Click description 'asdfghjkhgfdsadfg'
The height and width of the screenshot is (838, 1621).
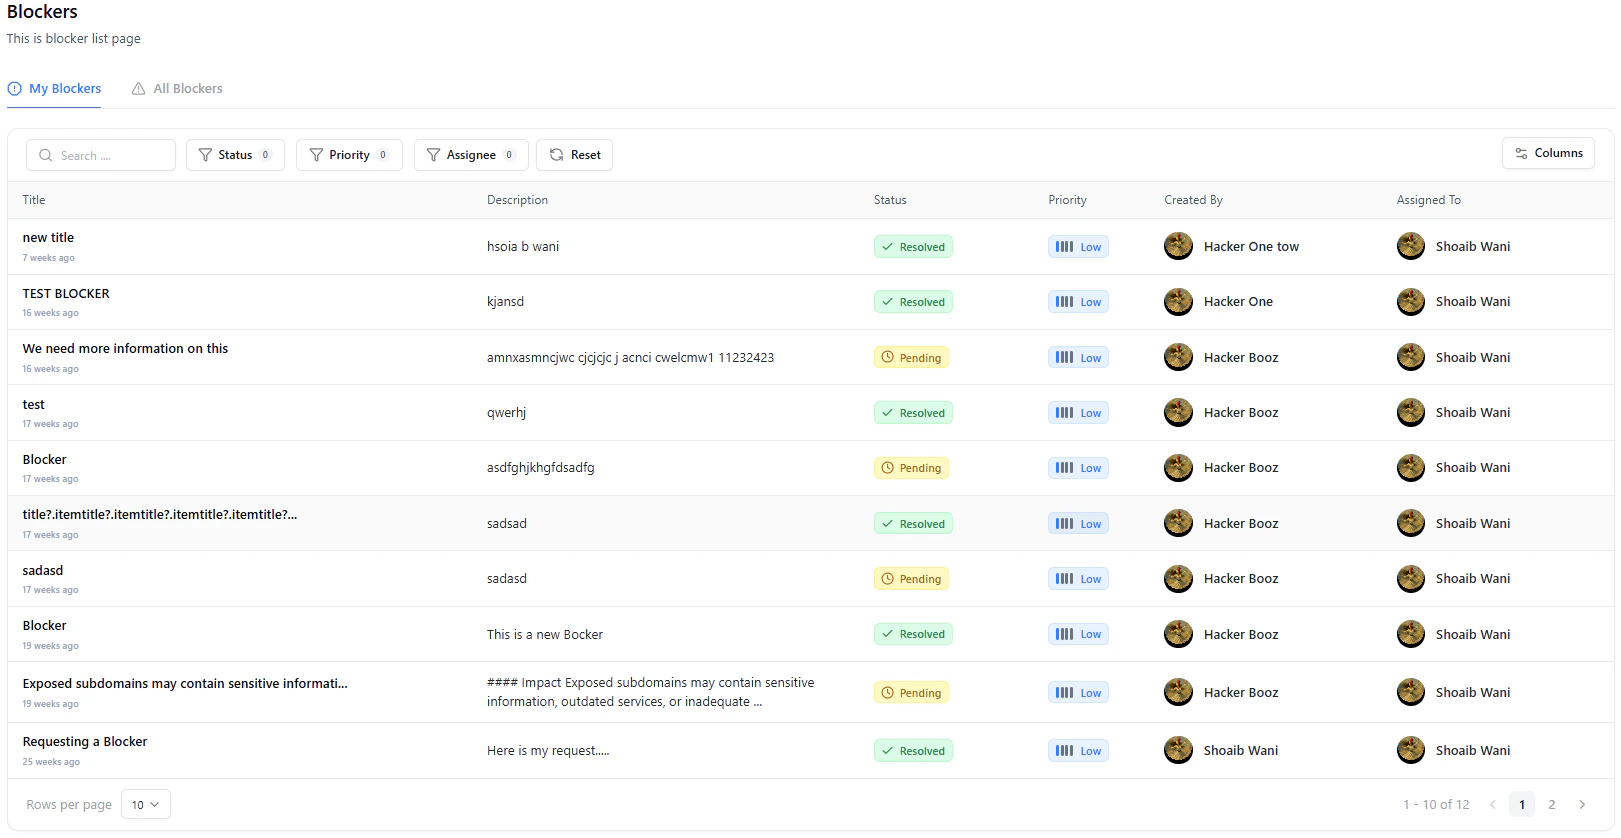coord(541,468)
